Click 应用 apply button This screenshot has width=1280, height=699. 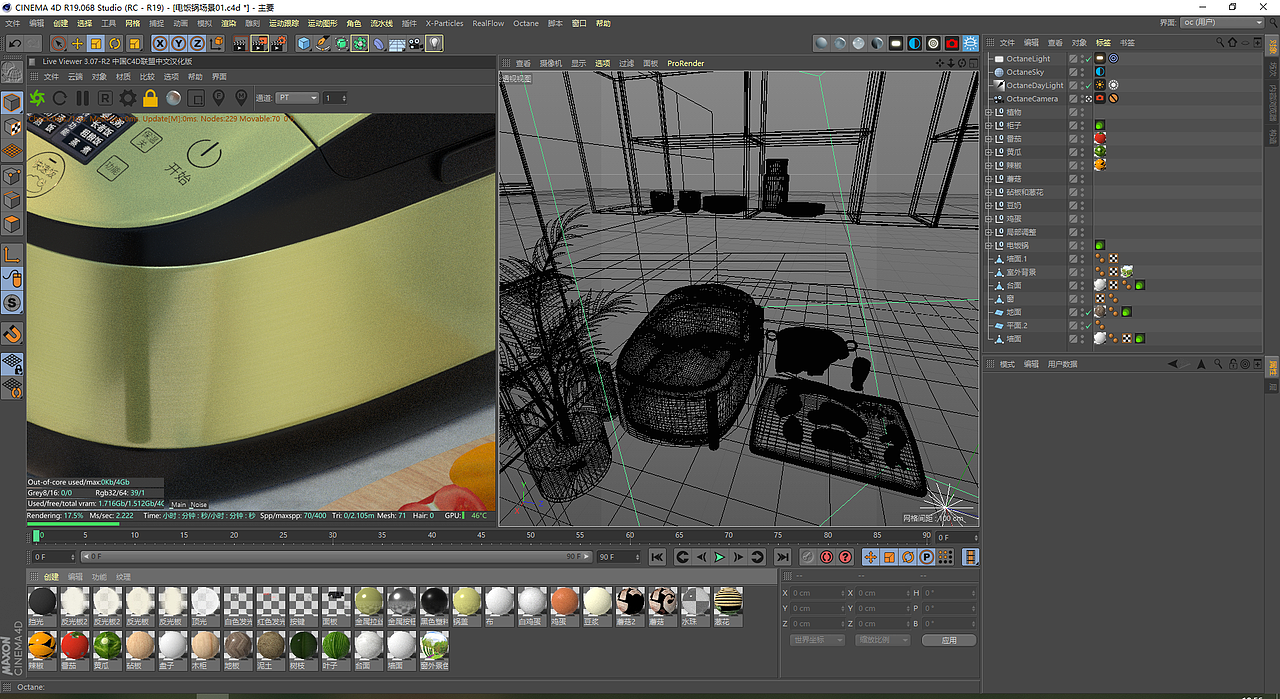(x=949, y=640)
